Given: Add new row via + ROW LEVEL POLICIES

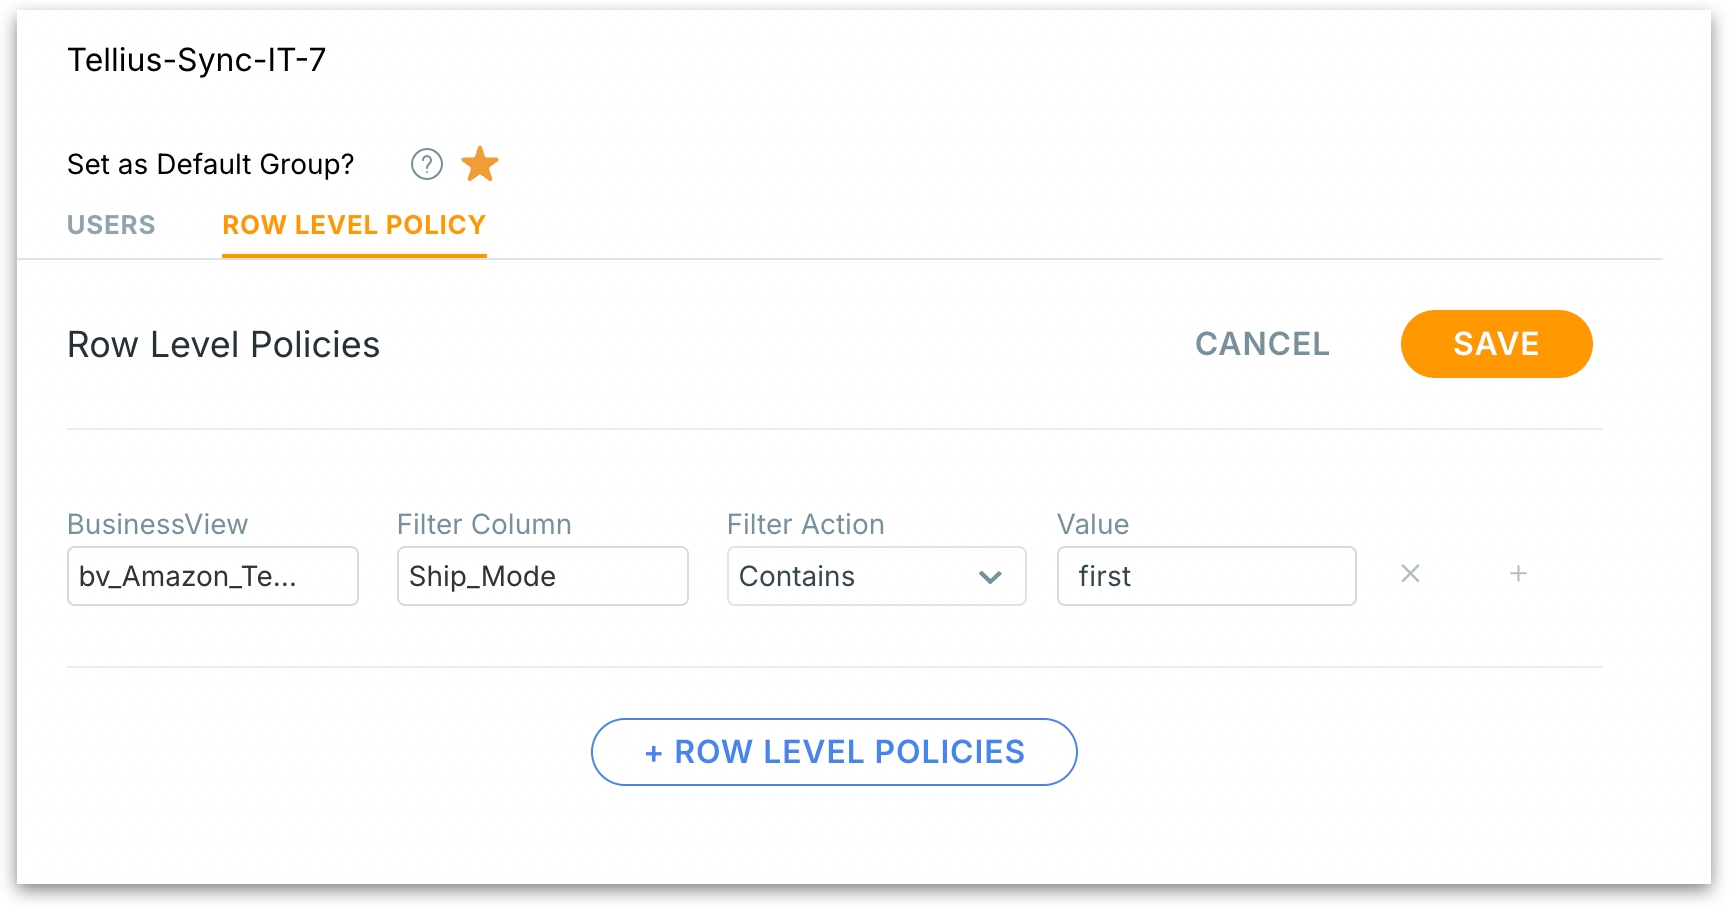Looking at the screenshot, I should (x=834, y=752).
